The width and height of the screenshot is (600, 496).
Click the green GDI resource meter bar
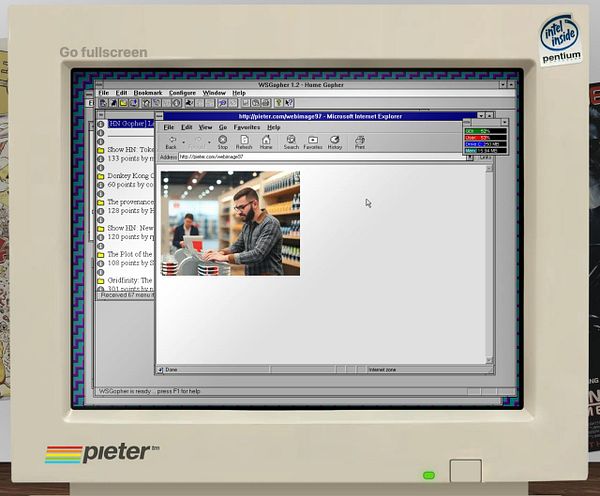pyautogui.click(x=486, y=131)
